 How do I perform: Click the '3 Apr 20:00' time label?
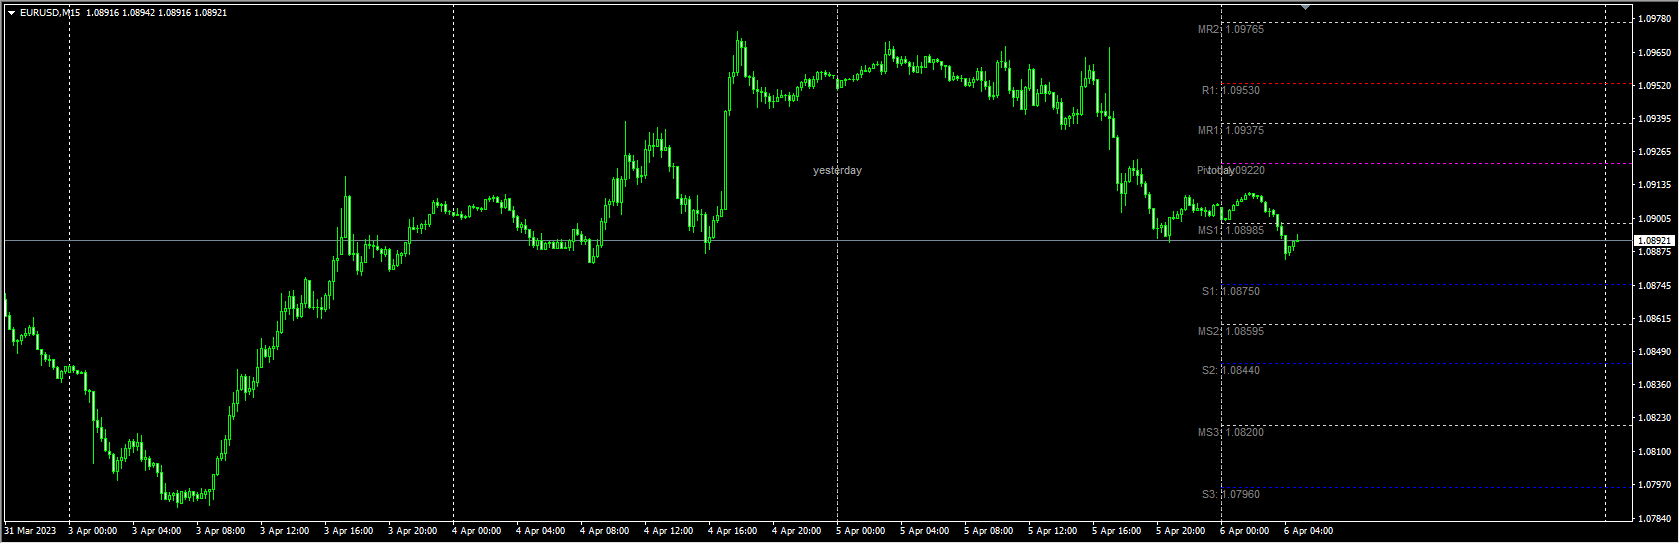[412, 531]
